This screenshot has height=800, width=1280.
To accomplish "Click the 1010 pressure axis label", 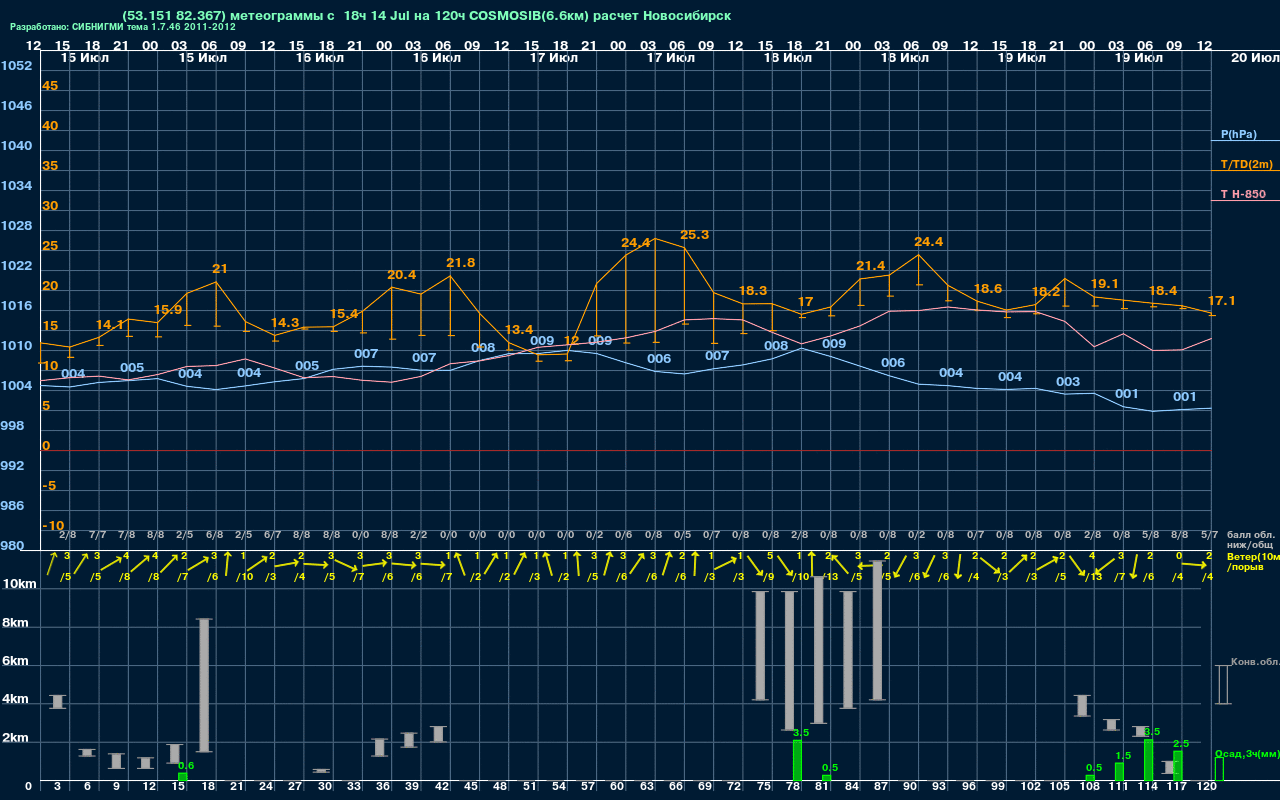I will click(16, 346).
